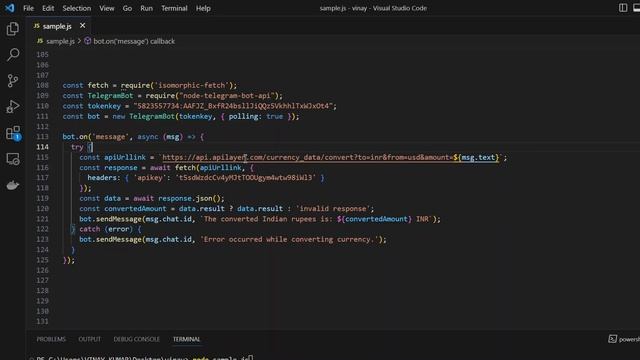This screenshot has width=640, height=360.
Task: Click 'message' string on line 113
Action: point(110,137)
